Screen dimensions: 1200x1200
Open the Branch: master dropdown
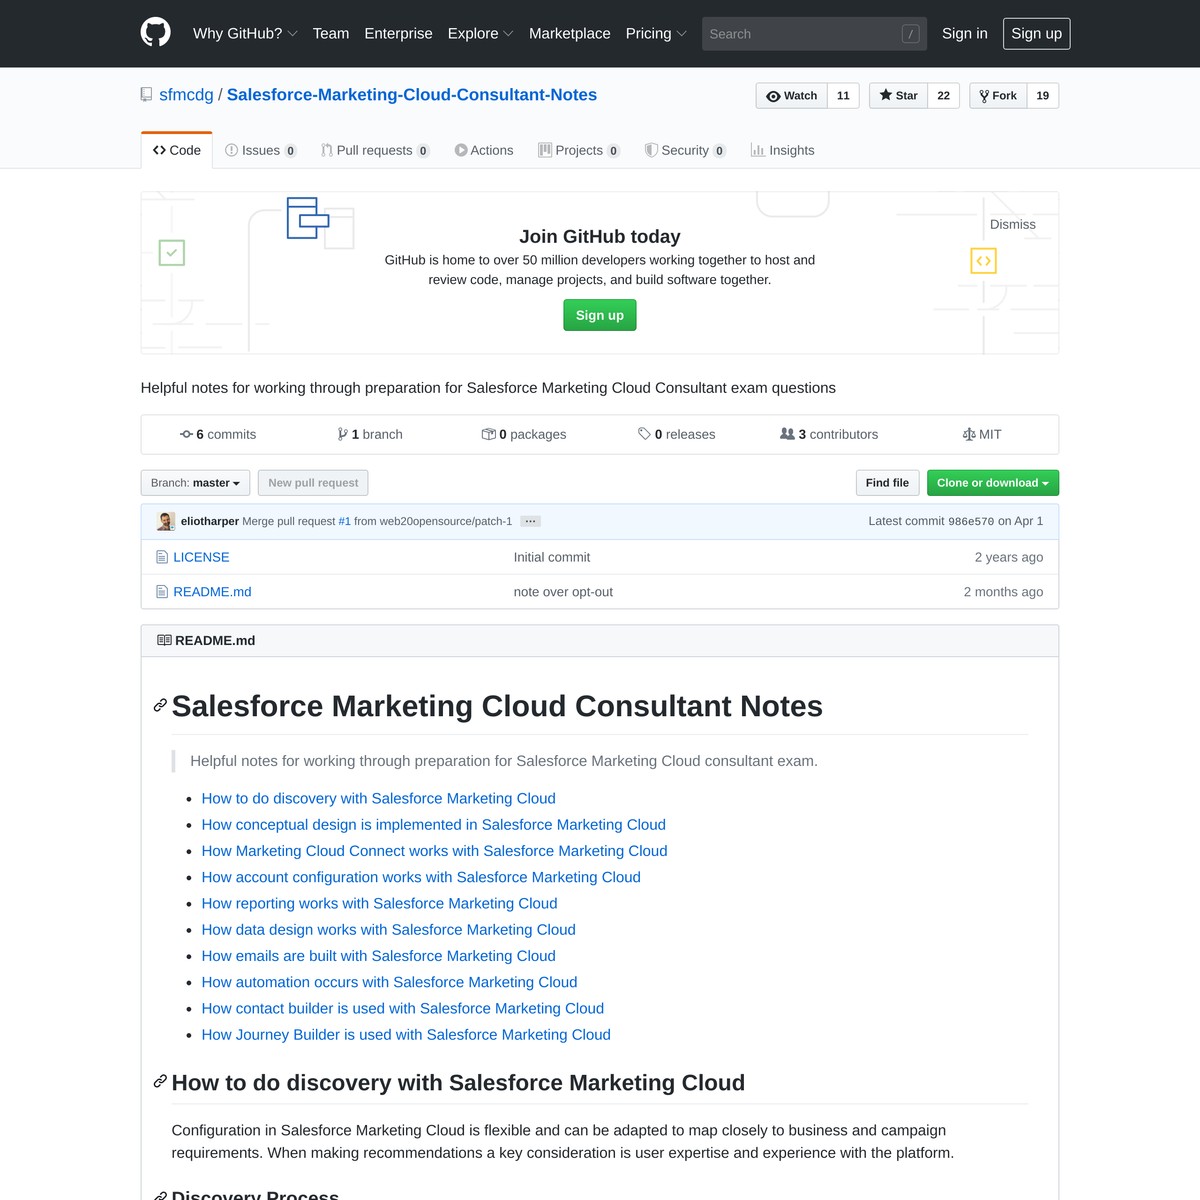[x=195, y=483]
